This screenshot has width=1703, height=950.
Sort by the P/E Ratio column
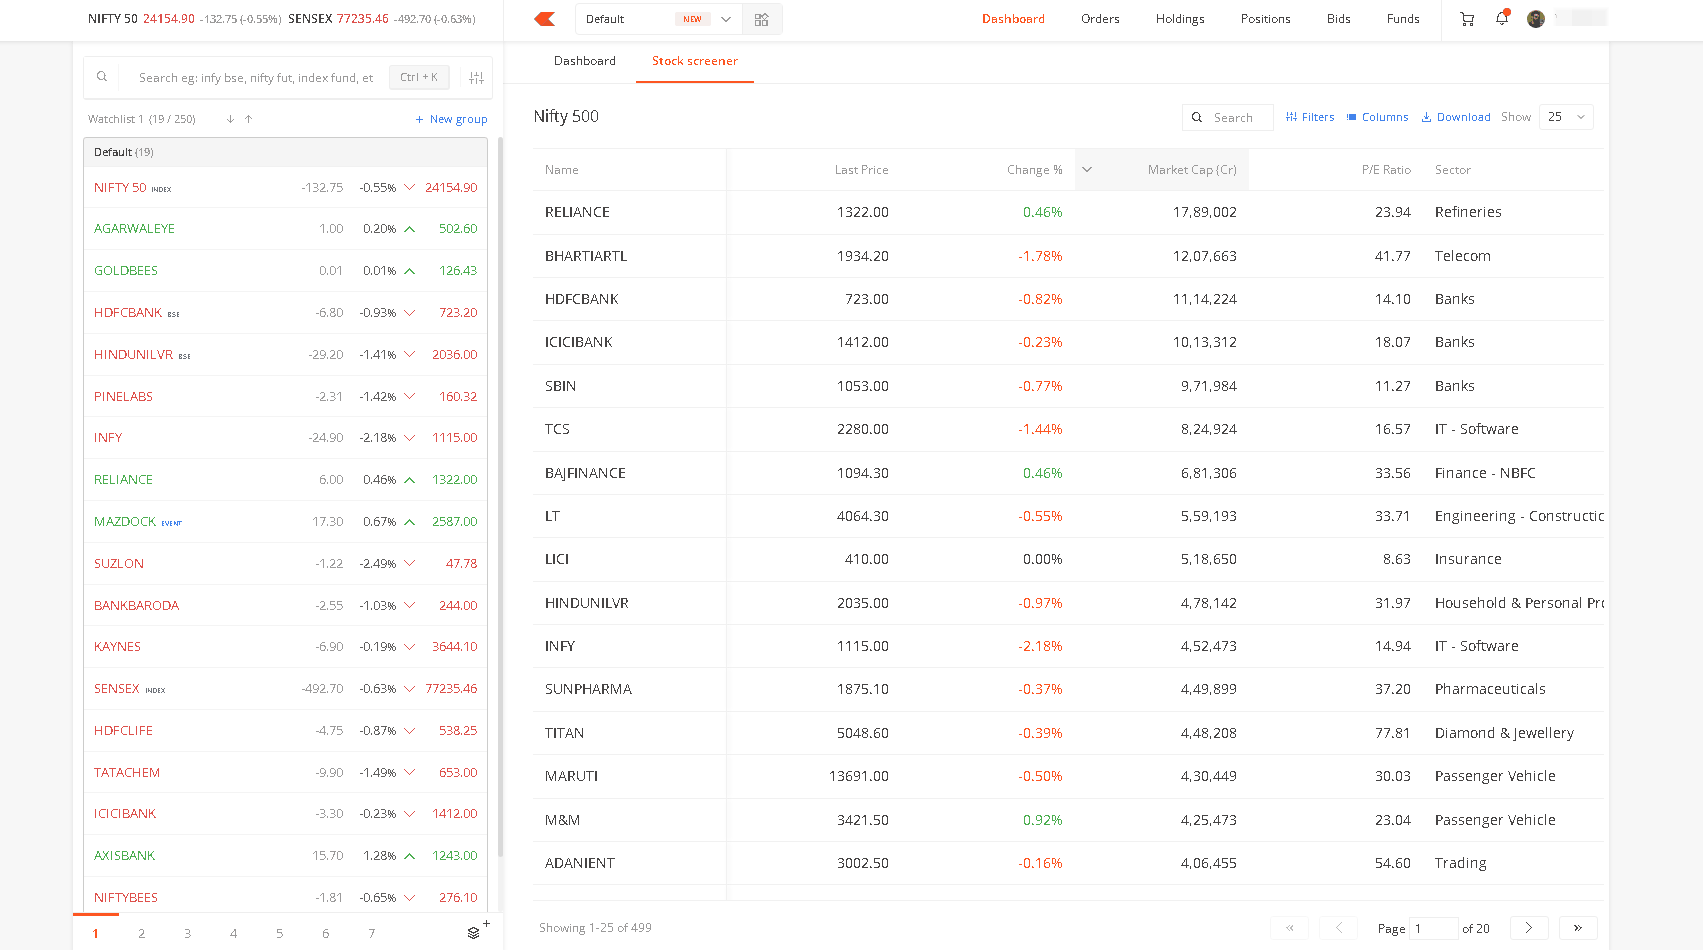[x=1386, y=170]
